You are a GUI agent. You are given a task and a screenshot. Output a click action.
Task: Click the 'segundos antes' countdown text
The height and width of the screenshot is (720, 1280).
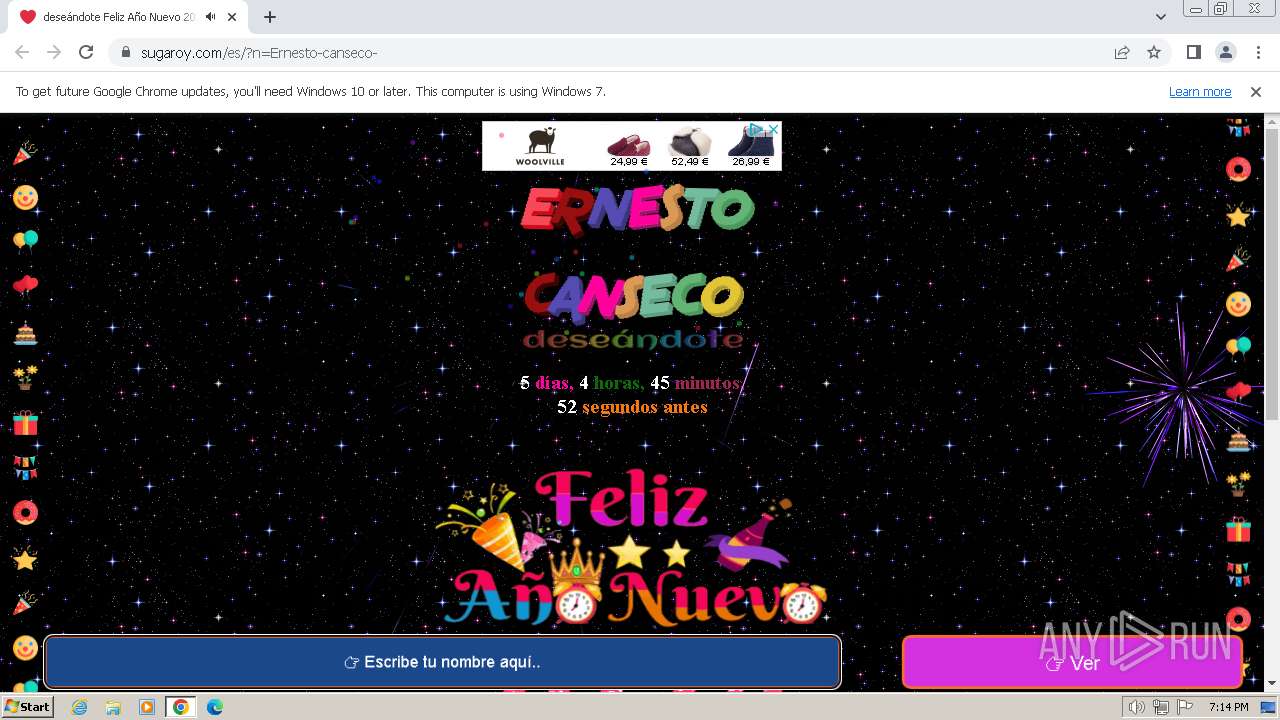pos(644,407)
